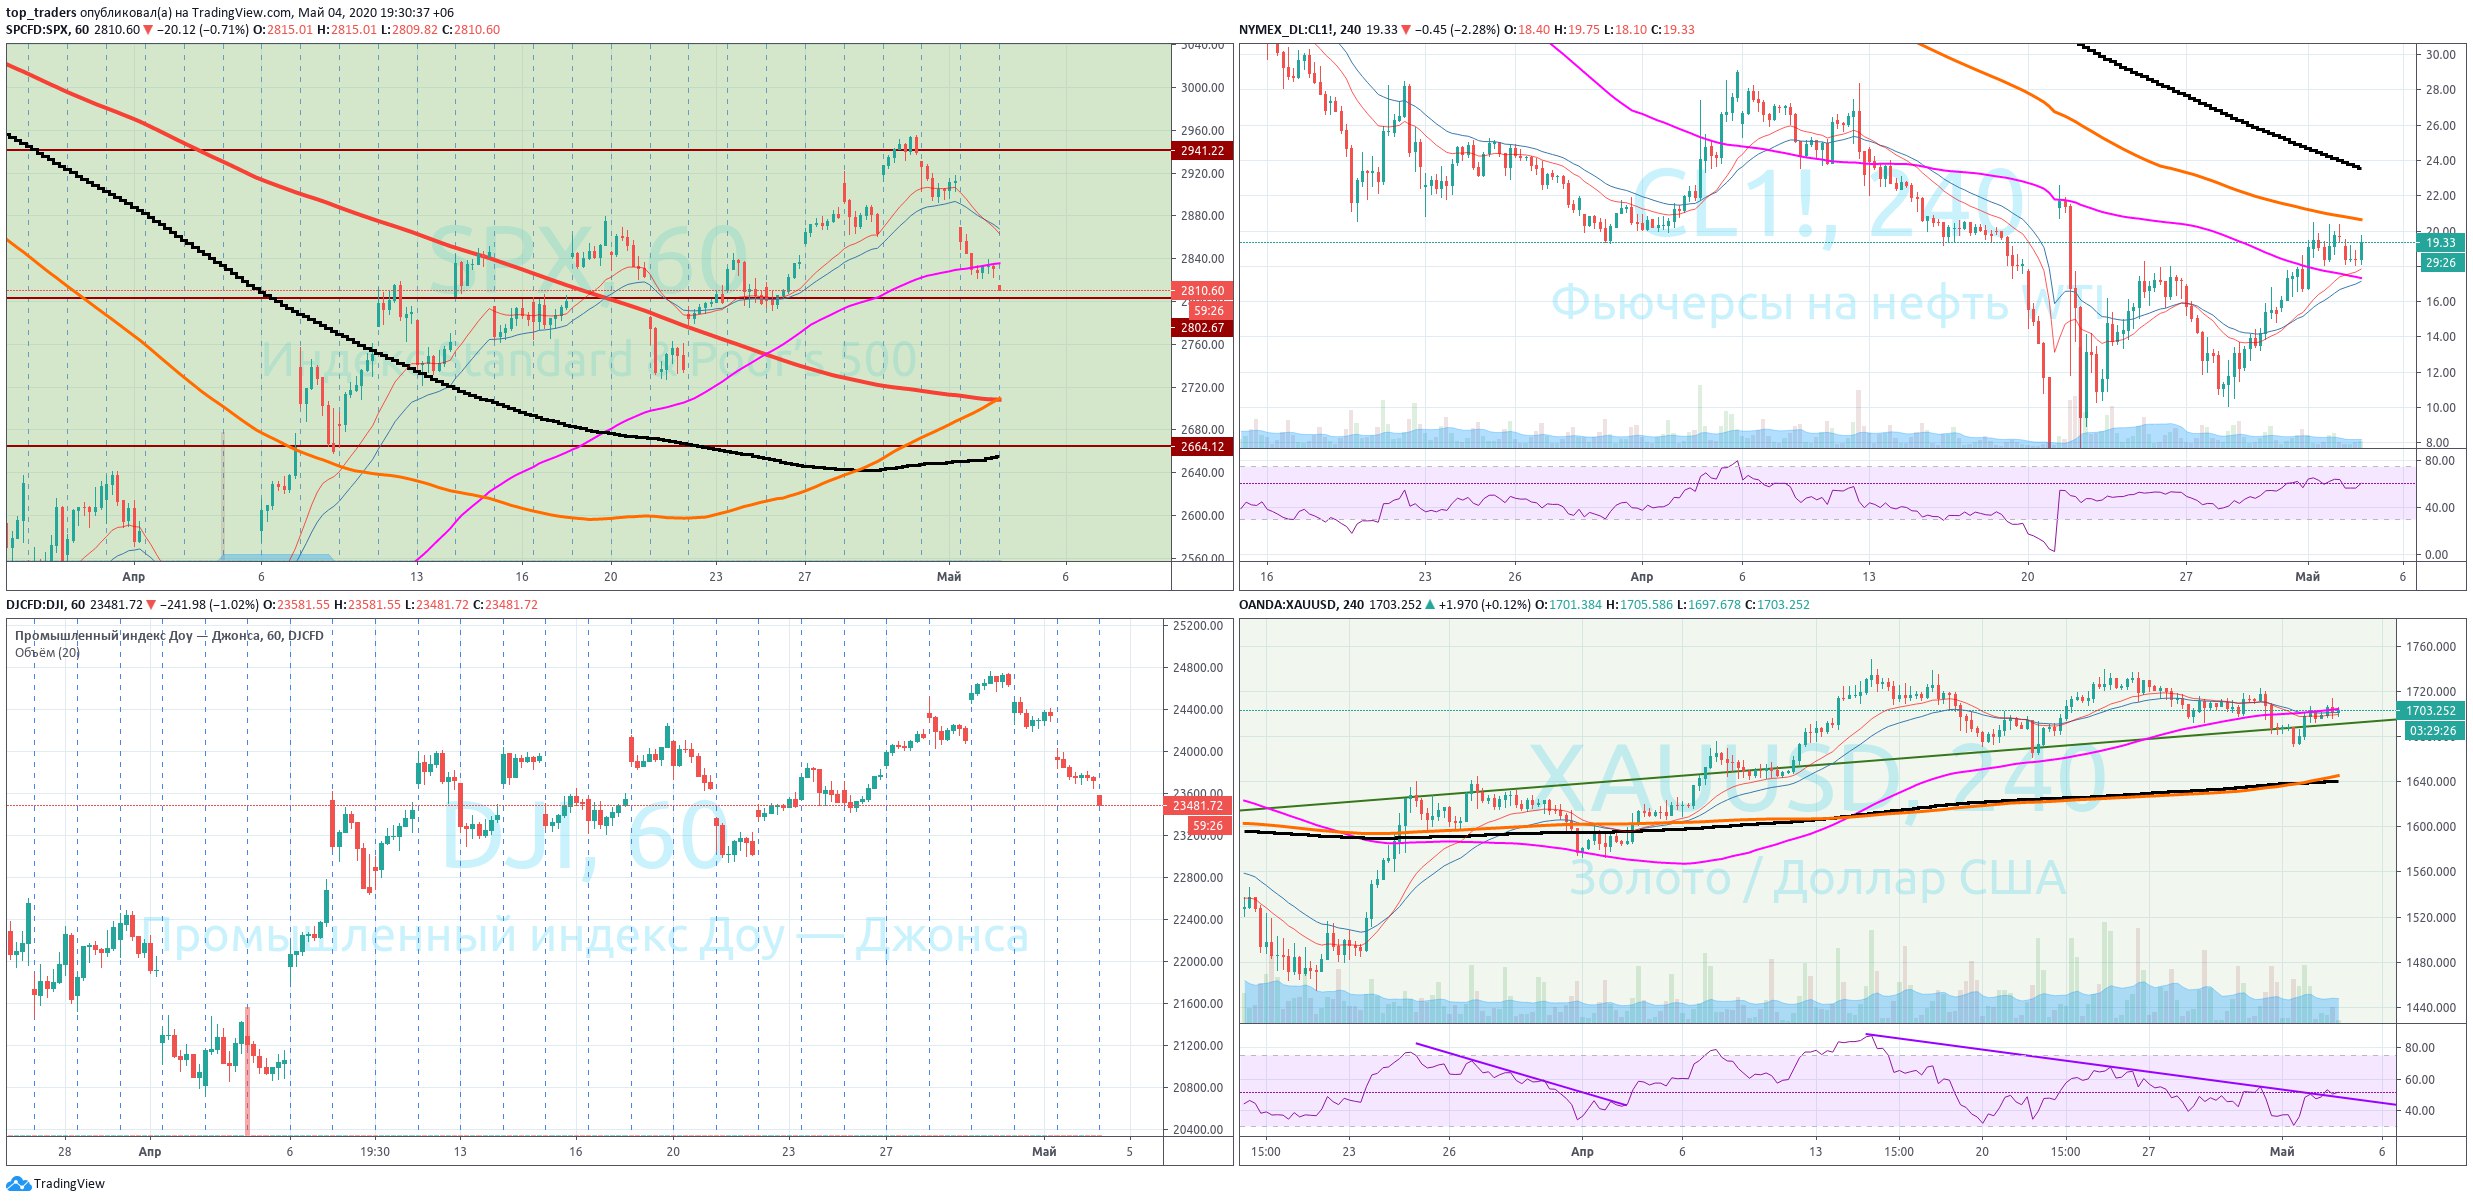Image resolution: width=2473 pixels, height=1202 pixels.
Task: Click 2720.00 on the SPX price axis
Action: click(x=1202, y=388)
